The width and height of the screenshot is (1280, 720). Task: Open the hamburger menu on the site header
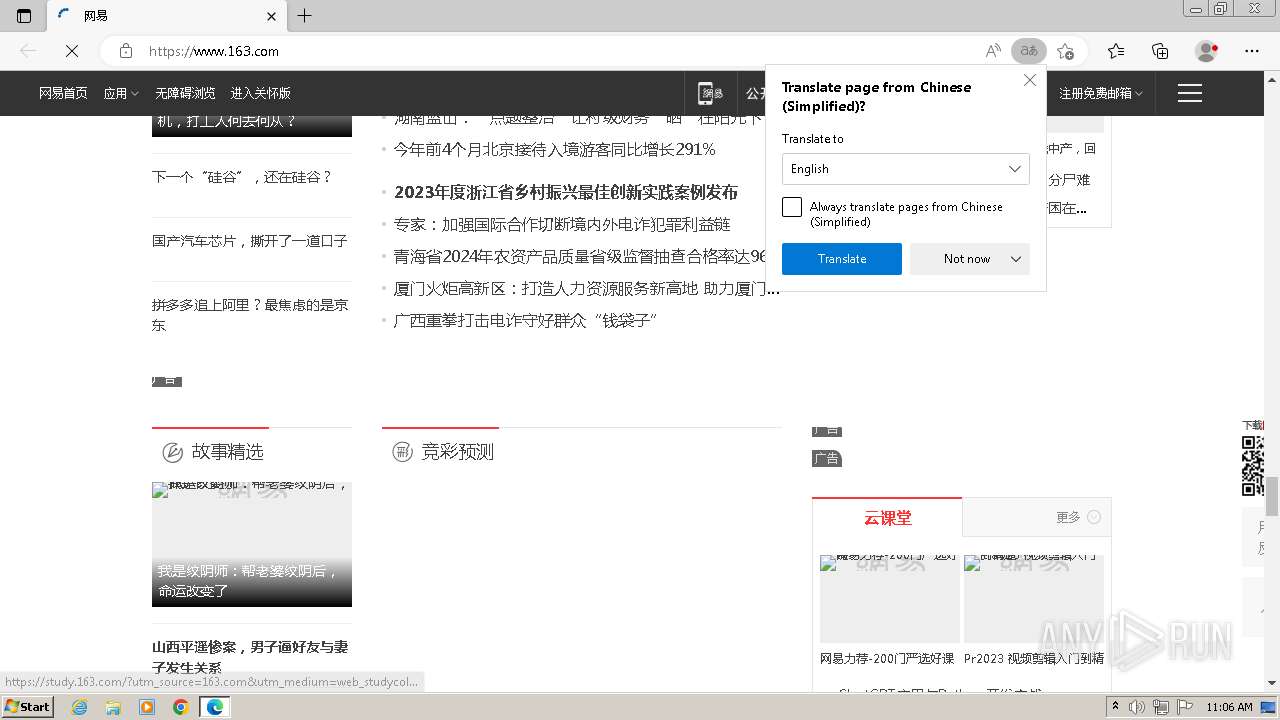click(1190, 93)
